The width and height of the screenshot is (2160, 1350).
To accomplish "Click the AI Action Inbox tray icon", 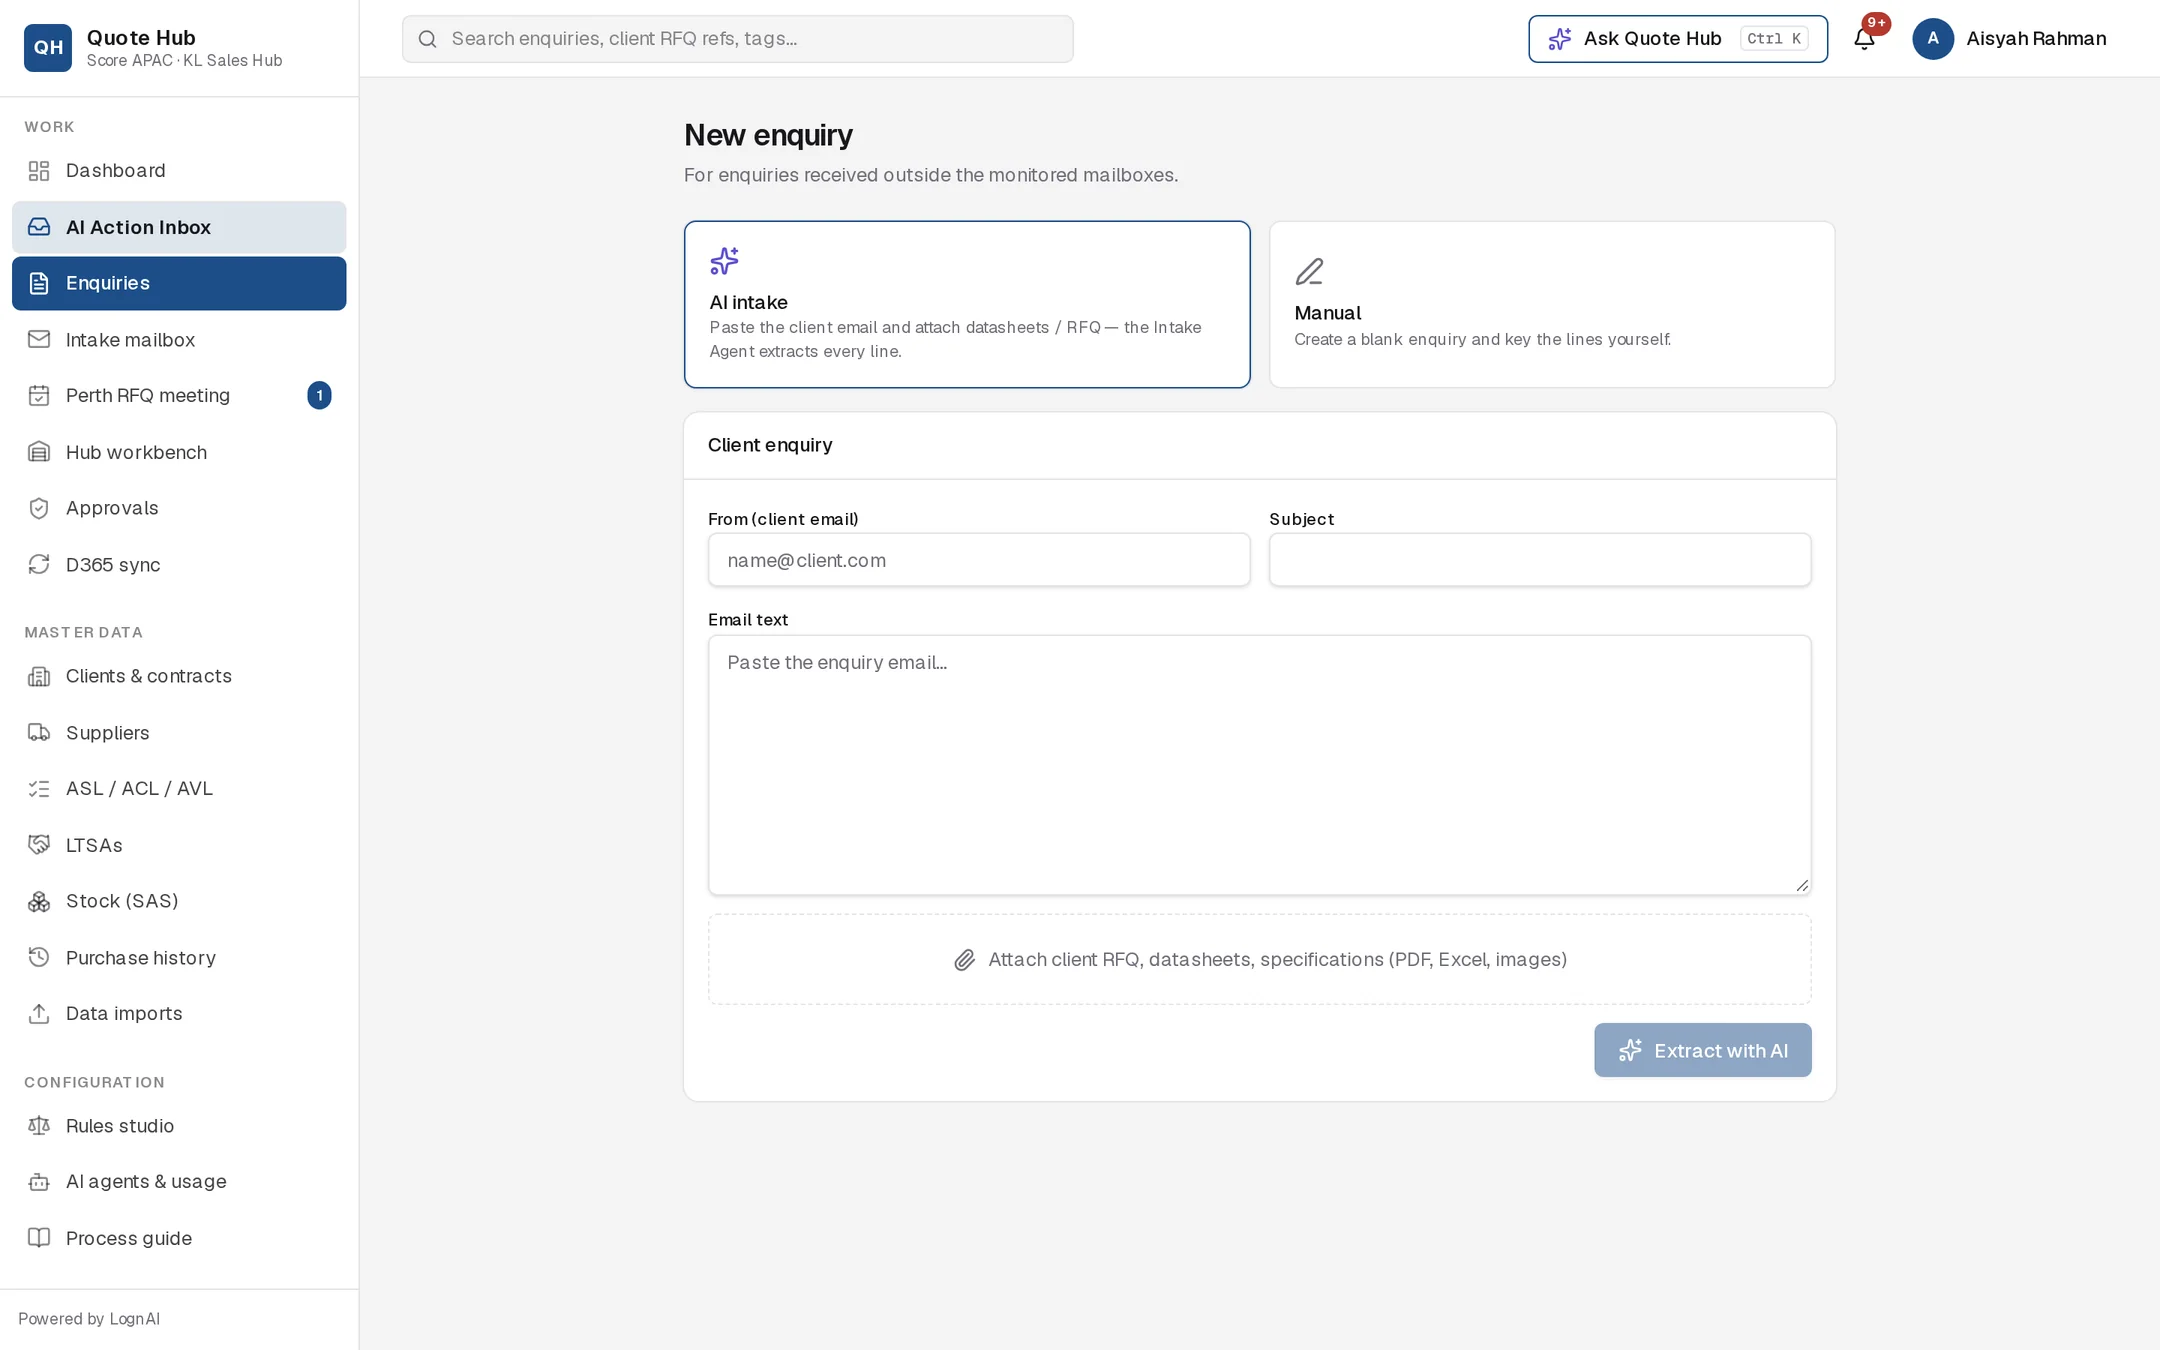I will pyautogui.click(x=39, y=227).
